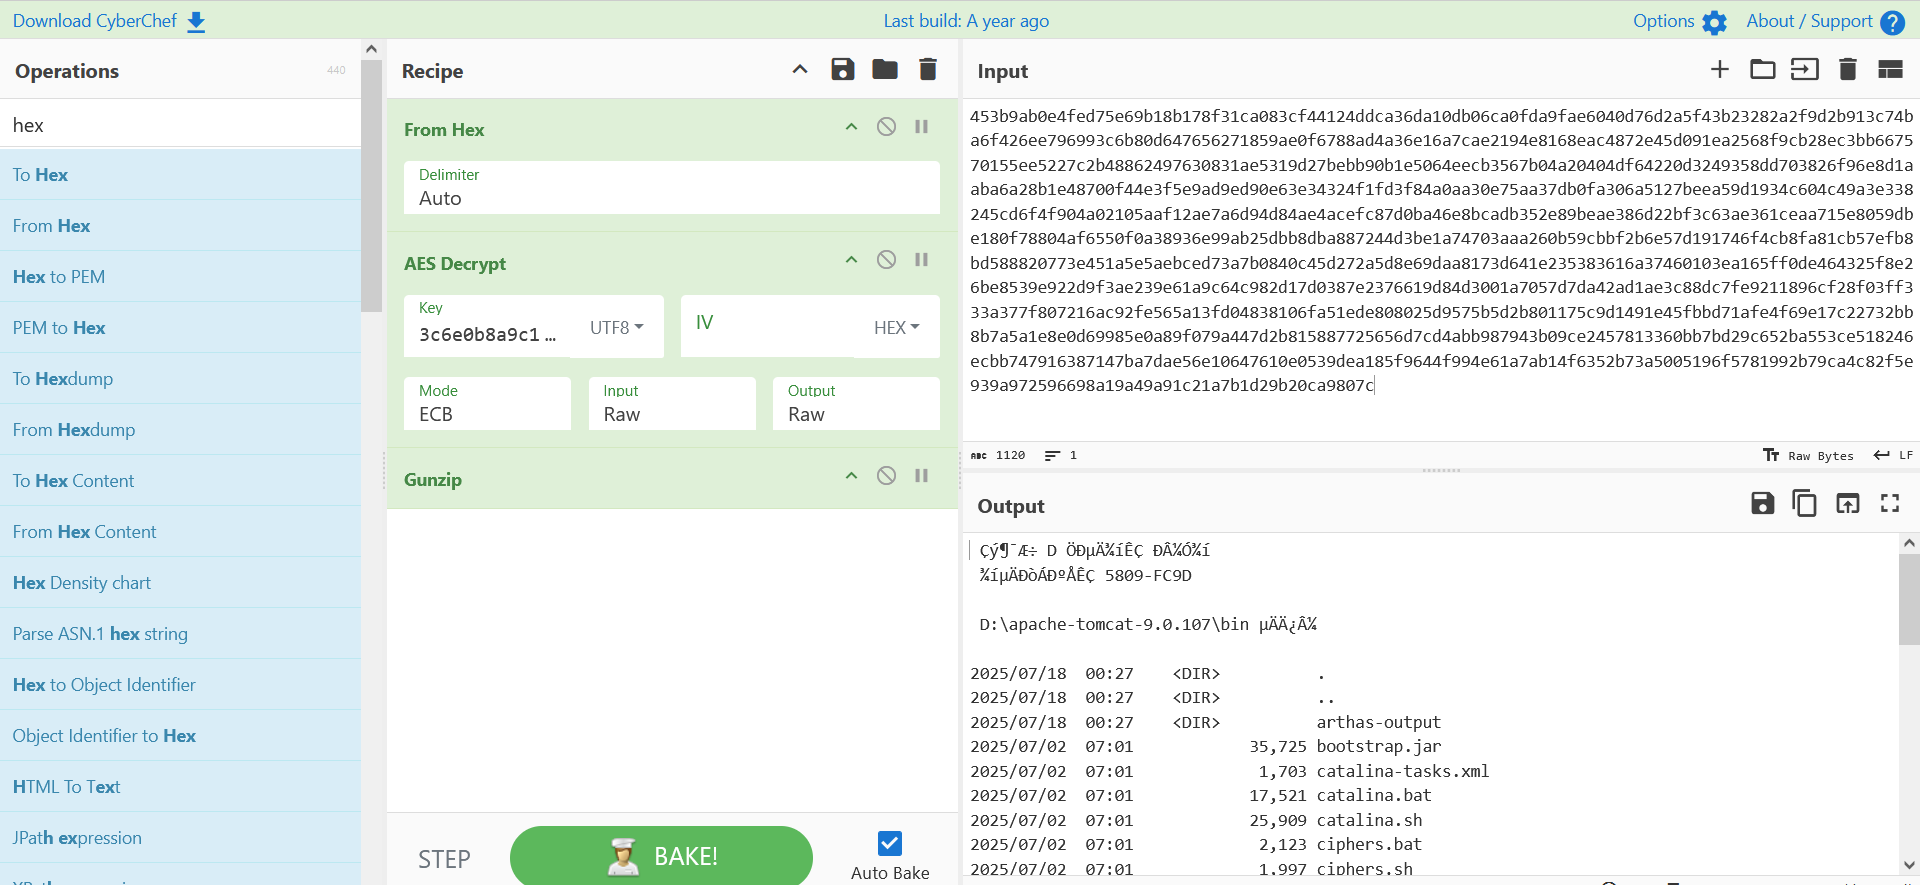Disable the Gunzip operation

[886, 476]
